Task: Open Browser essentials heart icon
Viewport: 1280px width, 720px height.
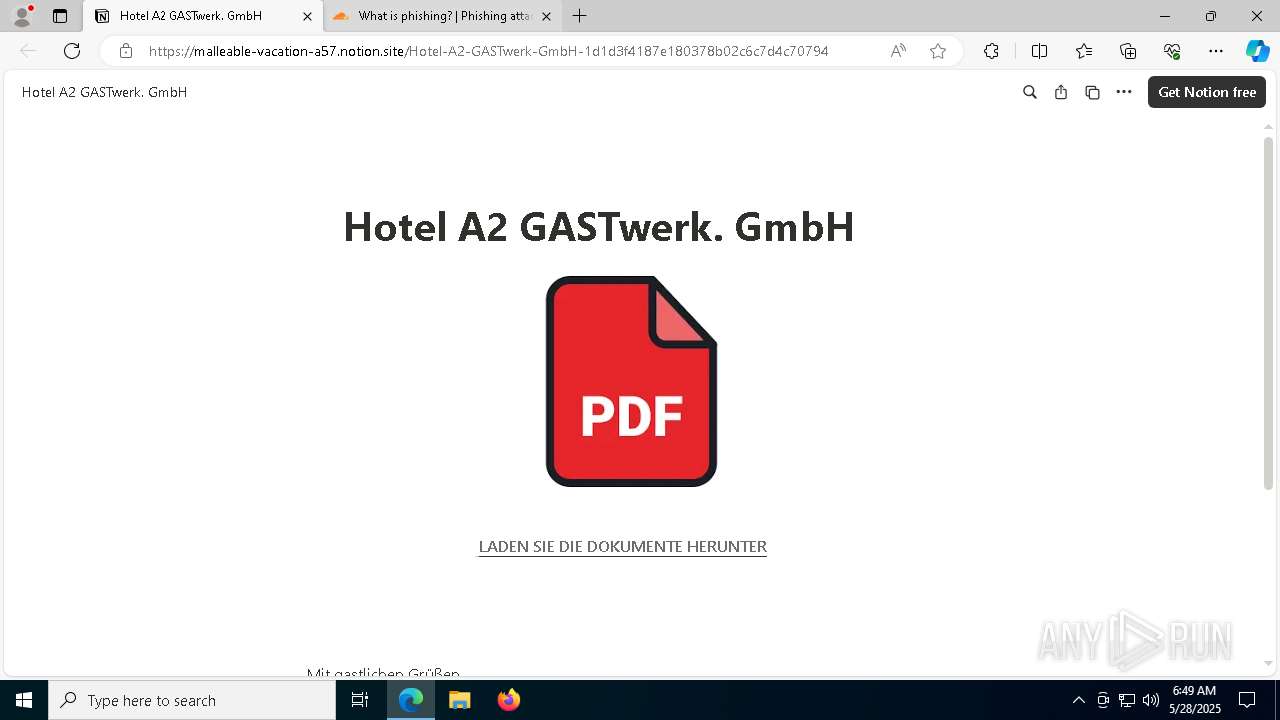Action: pyautogui.click(x=1172, y=51)
